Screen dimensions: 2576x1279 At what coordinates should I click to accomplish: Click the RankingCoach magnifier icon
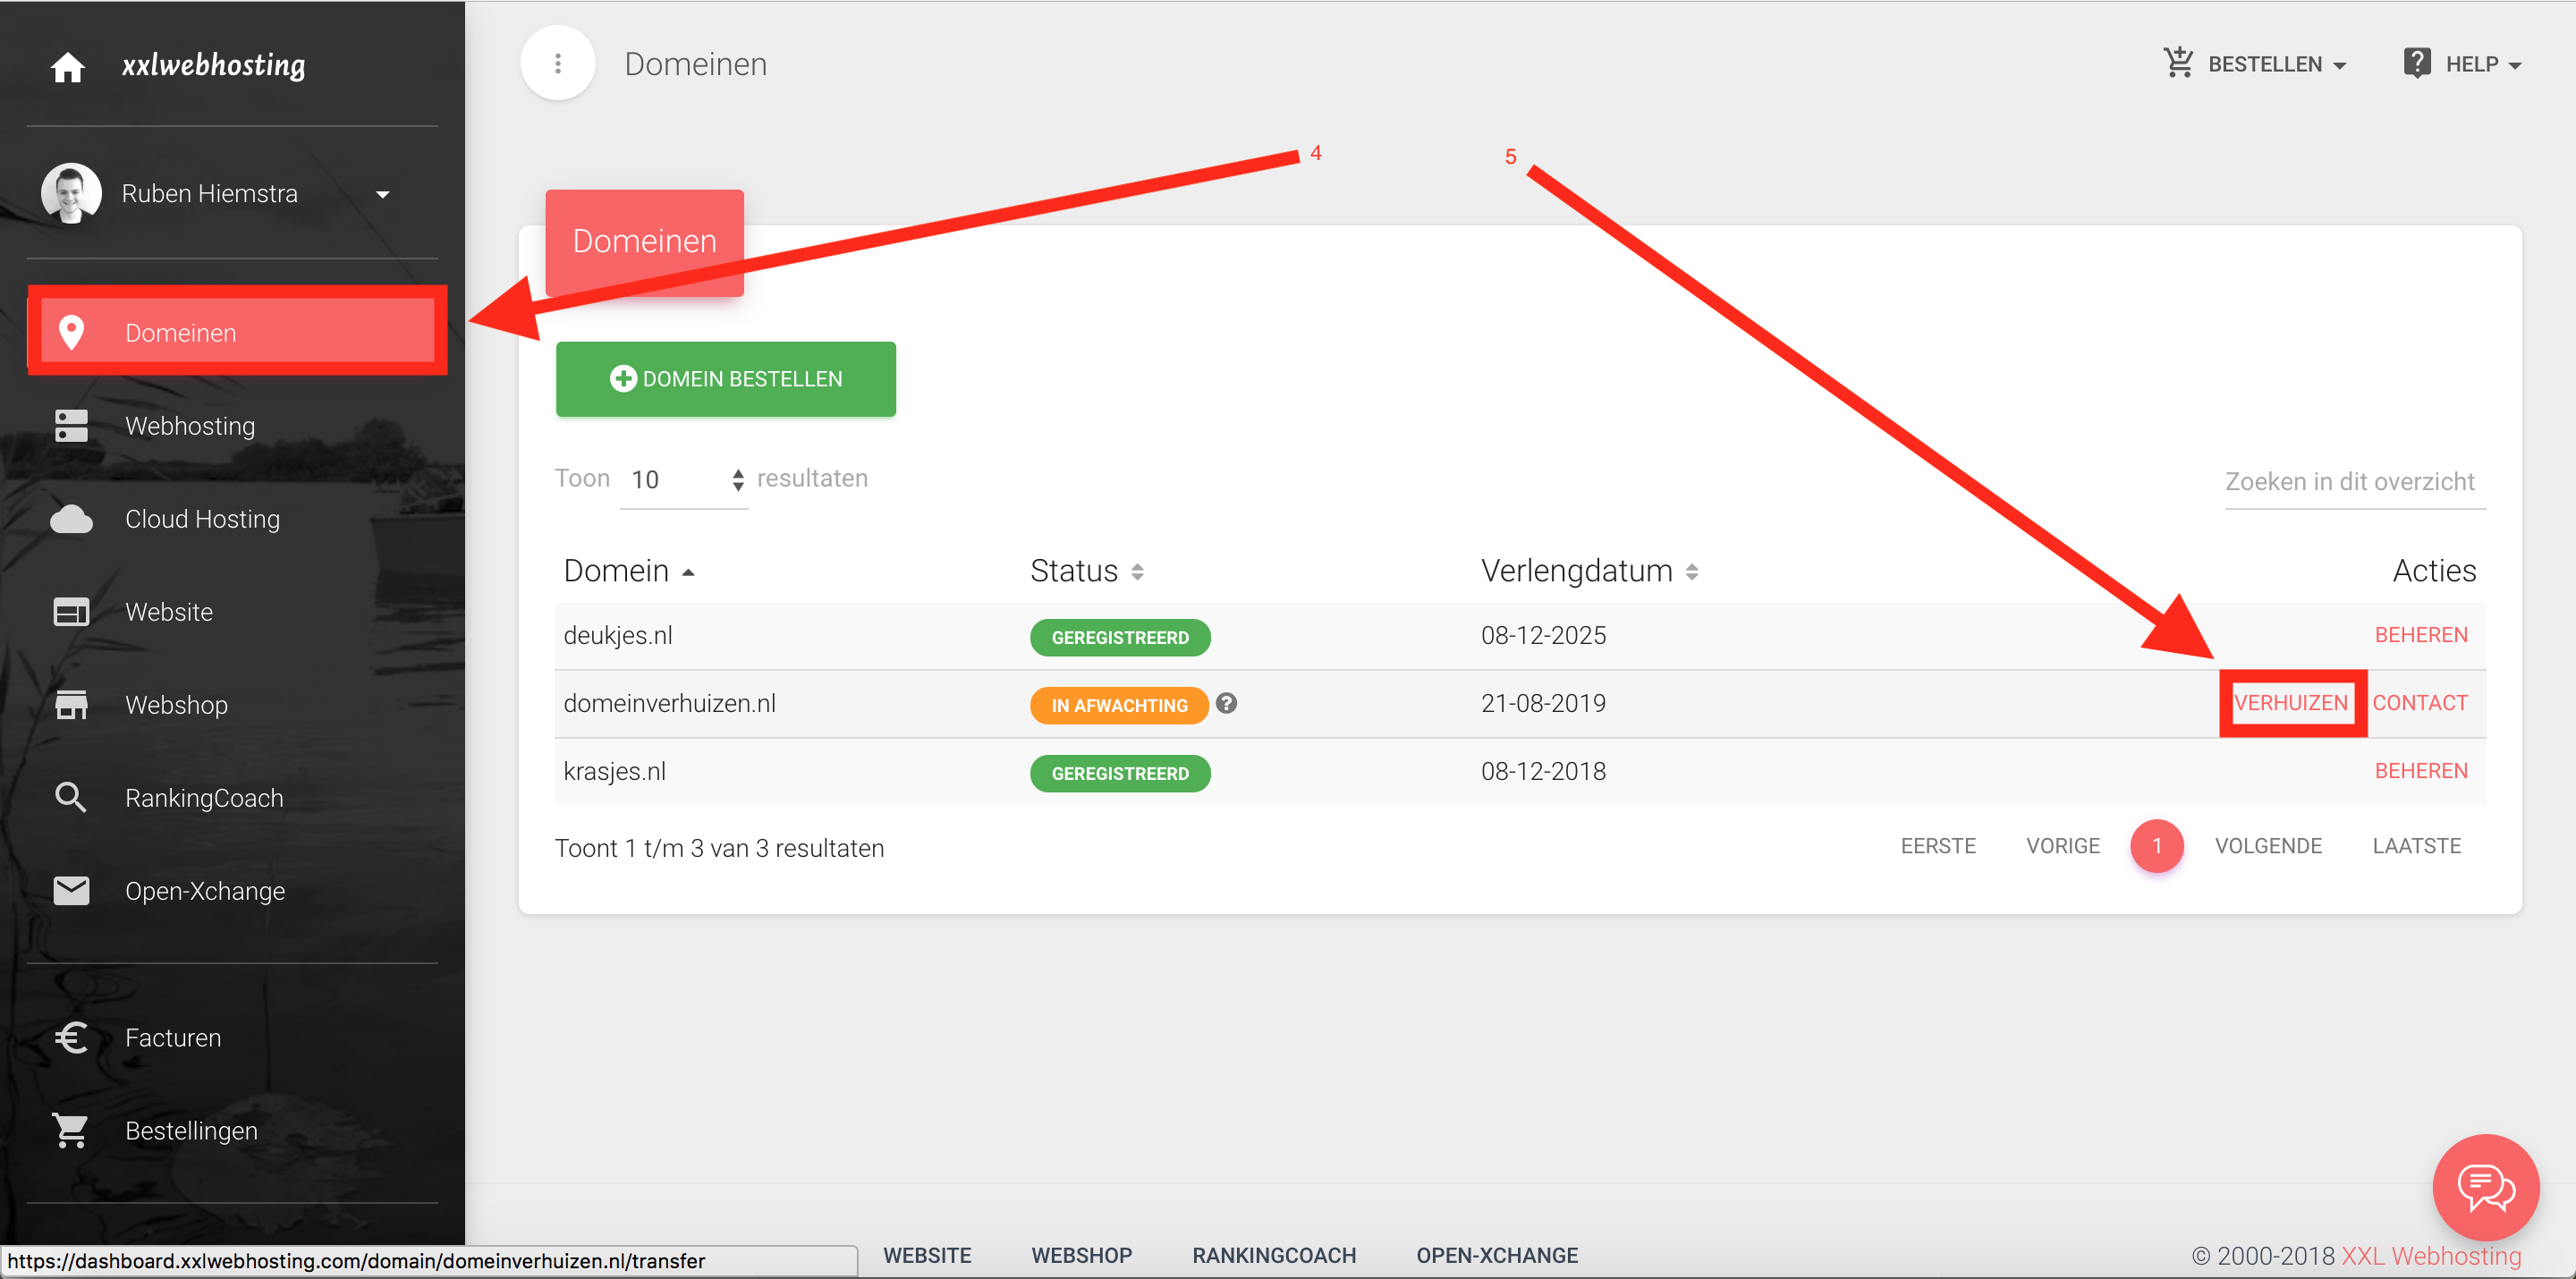tap(71, 798)
